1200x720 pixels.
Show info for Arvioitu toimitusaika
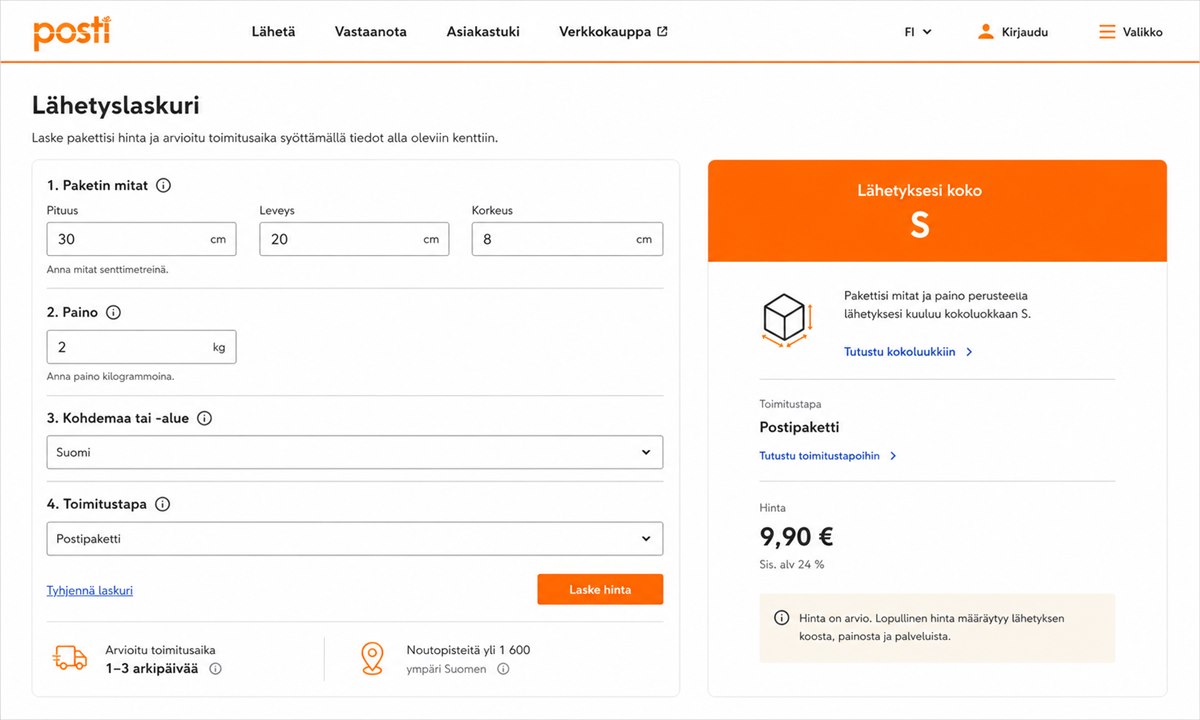215,669
